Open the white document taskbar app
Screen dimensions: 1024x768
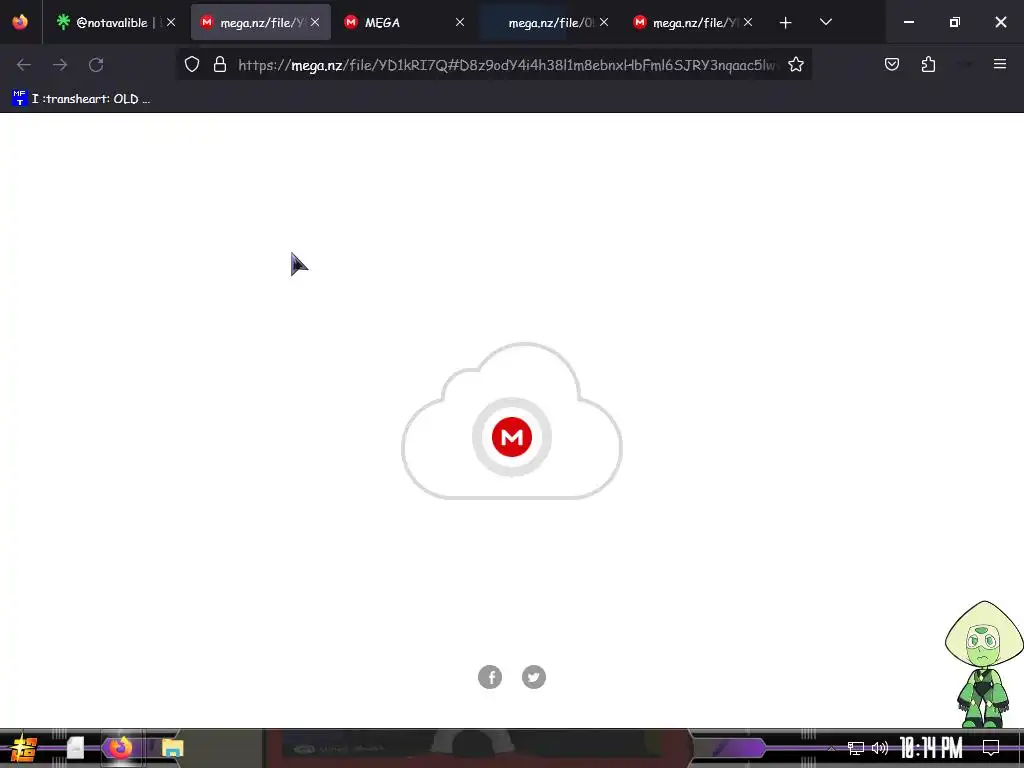coord(75,748)
